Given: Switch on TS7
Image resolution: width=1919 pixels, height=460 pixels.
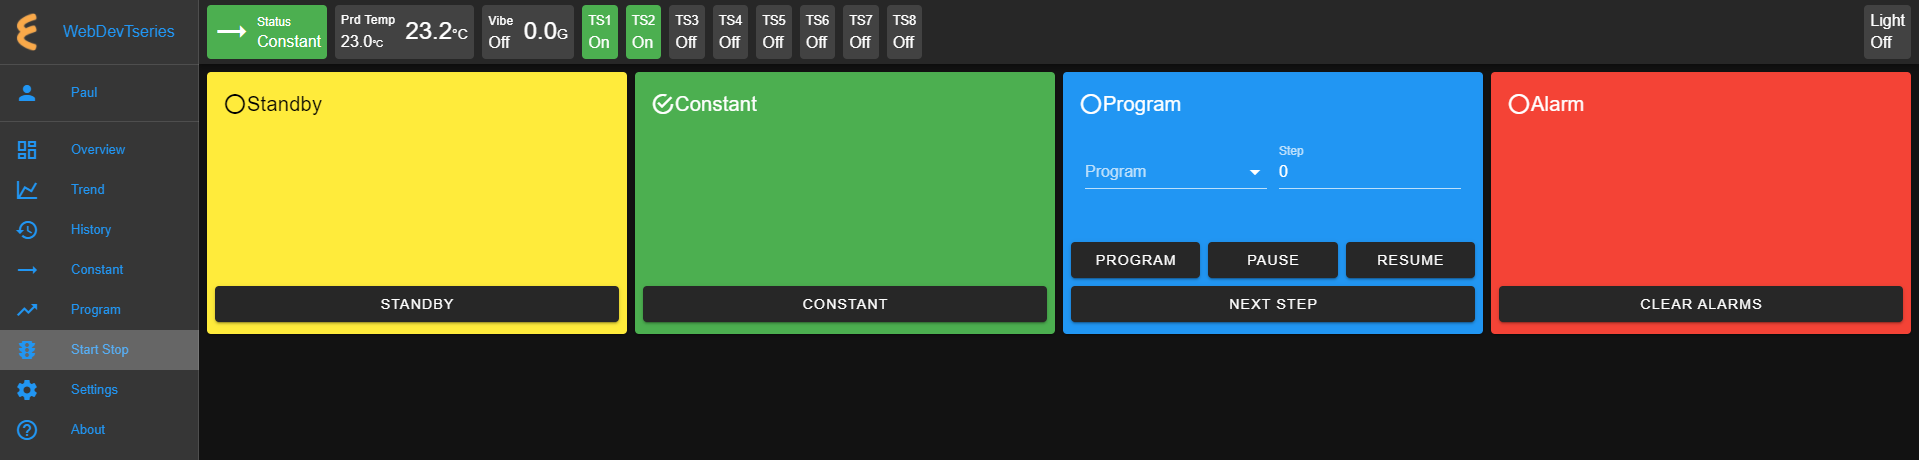Looking at the screenshot, I should (861, 32).
